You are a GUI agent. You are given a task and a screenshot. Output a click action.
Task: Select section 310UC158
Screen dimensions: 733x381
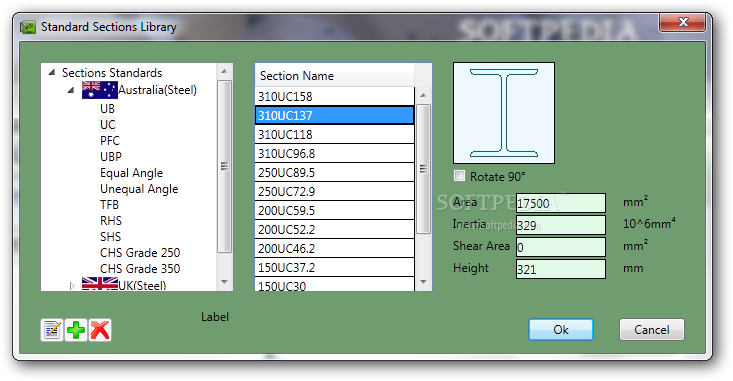click(335, 96)
